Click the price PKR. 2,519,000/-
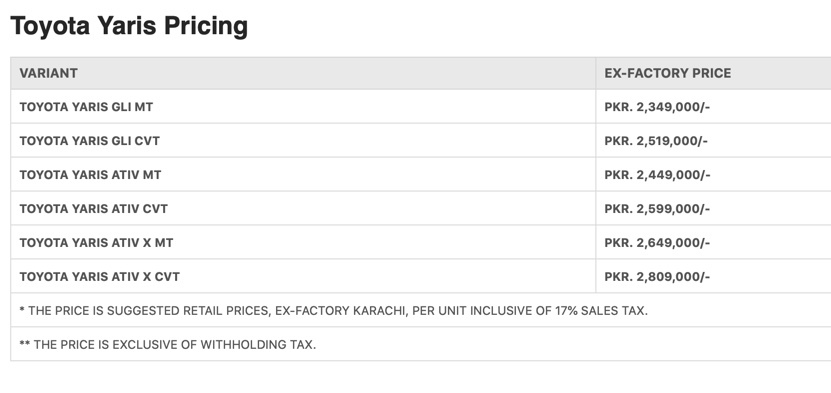The width and height of the screenshot is (831, 393). click(x=656, y=141)
